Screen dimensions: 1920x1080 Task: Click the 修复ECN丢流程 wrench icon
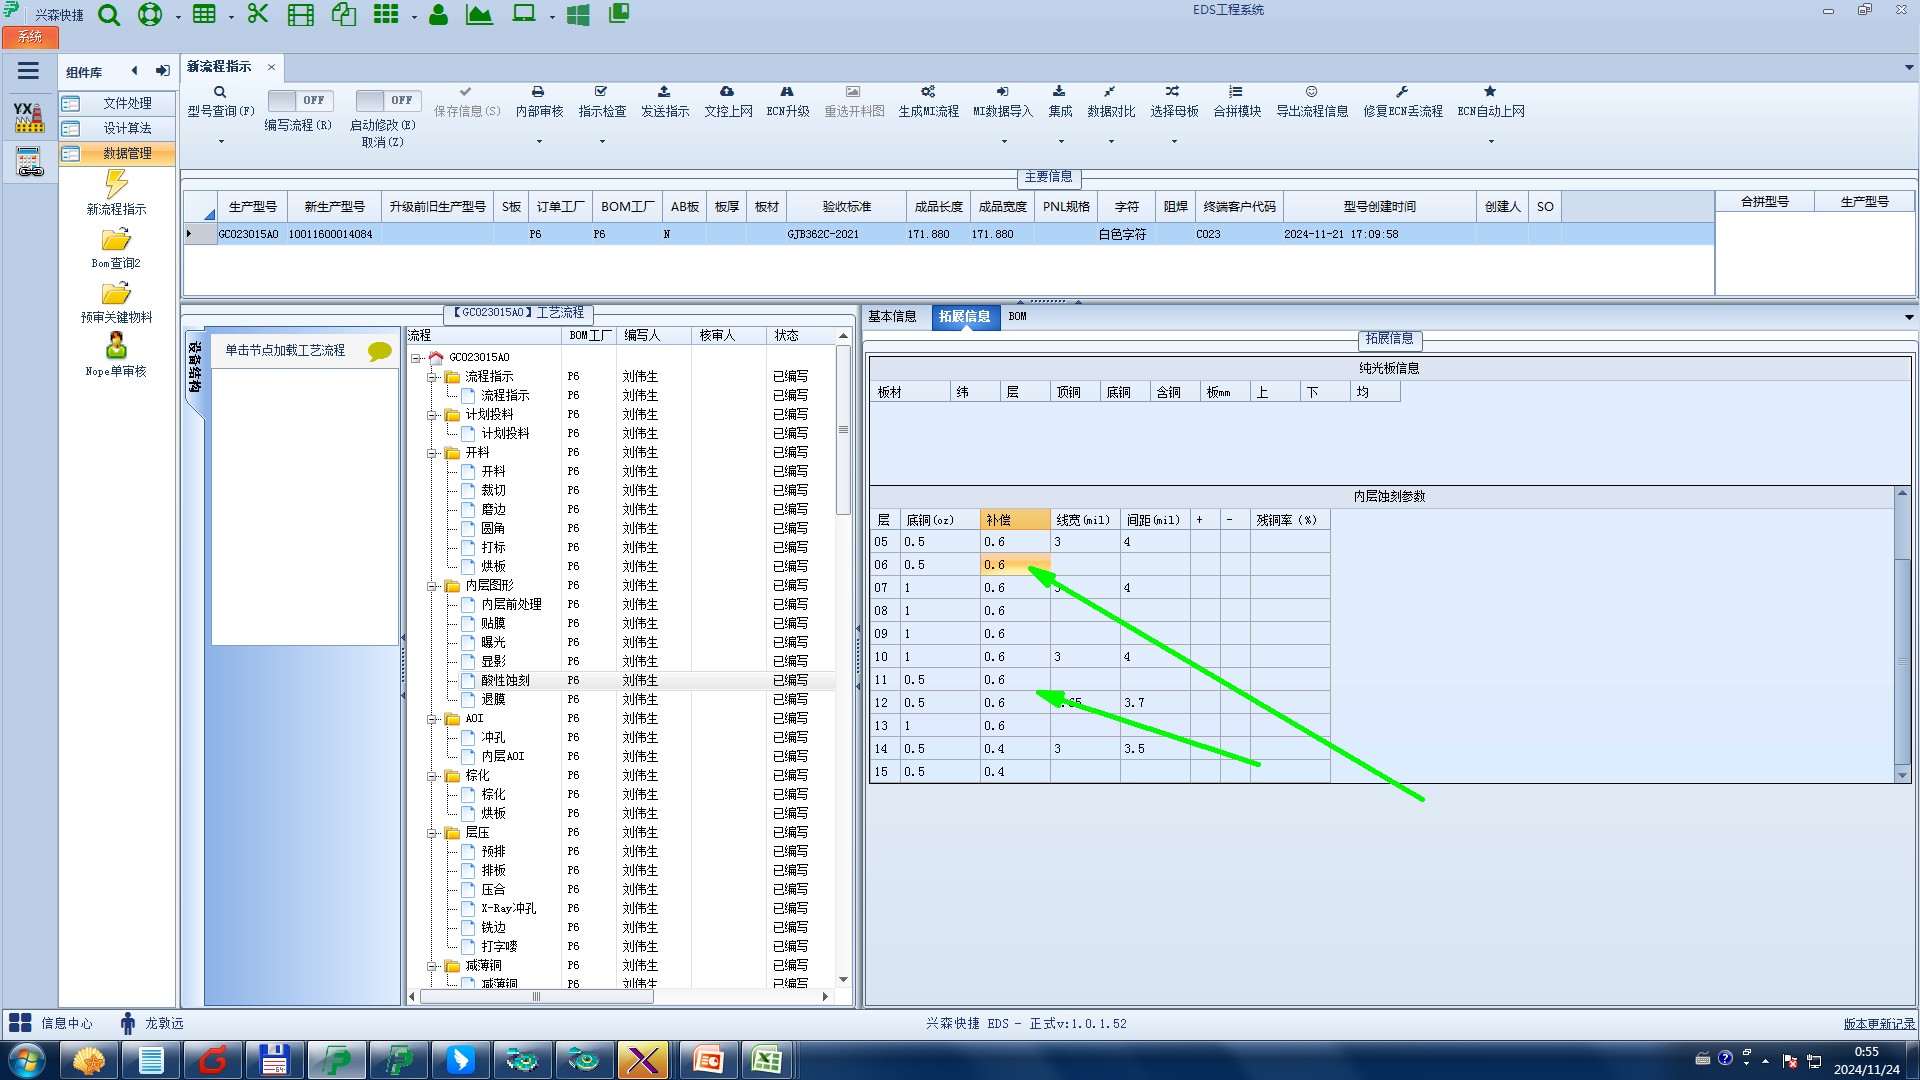click(1402, 91)
